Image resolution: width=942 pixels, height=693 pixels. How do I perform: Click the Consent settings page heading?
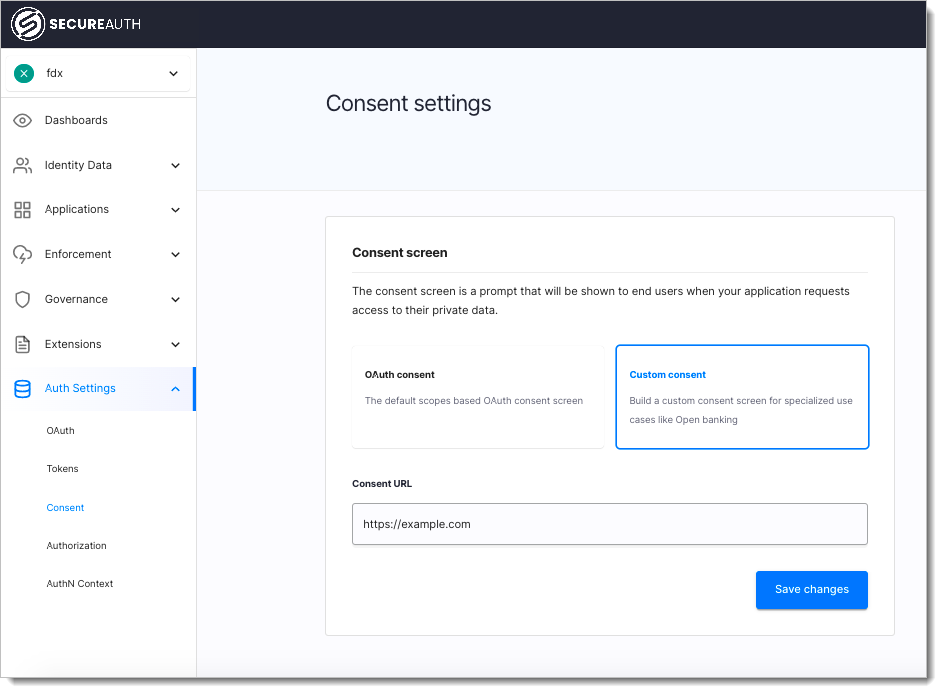coord(409,104)
